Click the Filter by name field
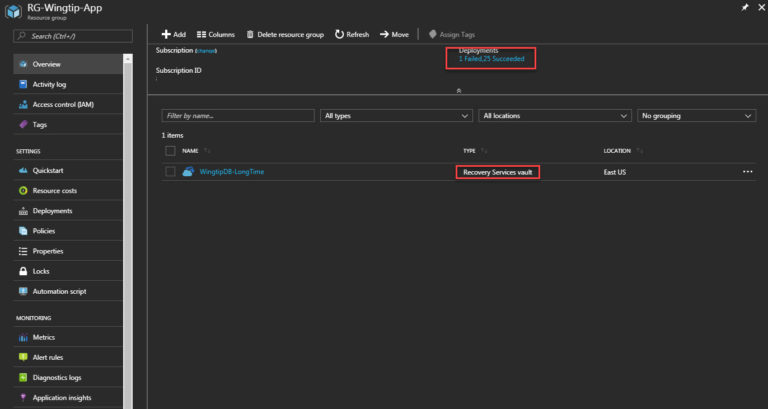This screenshot has width=768, height=409. pyautogui.click(x=238, y=116)
